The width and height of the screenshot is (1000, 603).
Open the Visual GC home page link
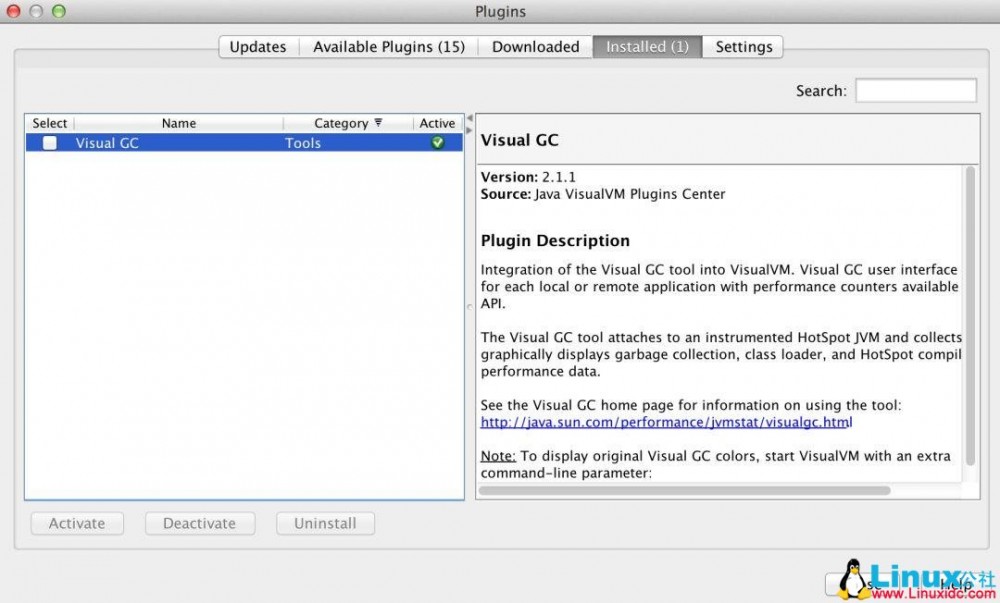[x=666, y=423]
